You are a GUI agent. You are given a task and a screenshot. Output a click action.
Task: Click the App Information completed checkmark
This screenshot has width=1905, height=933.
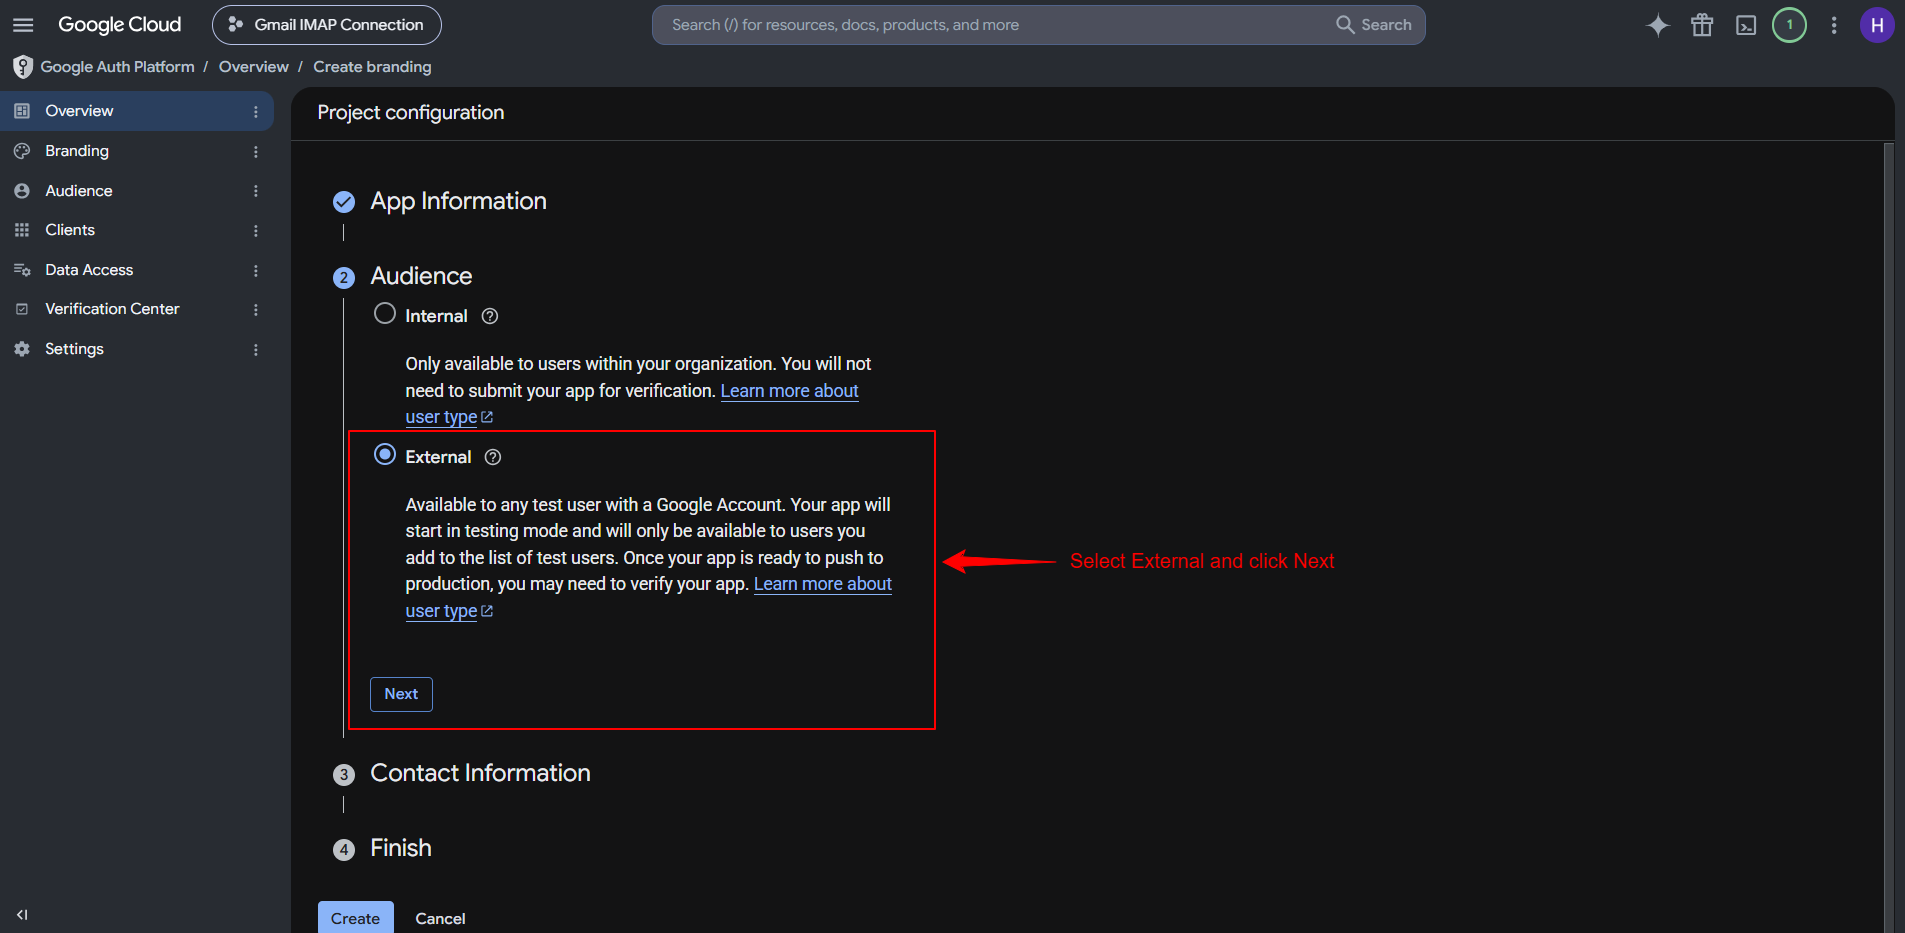344,202
